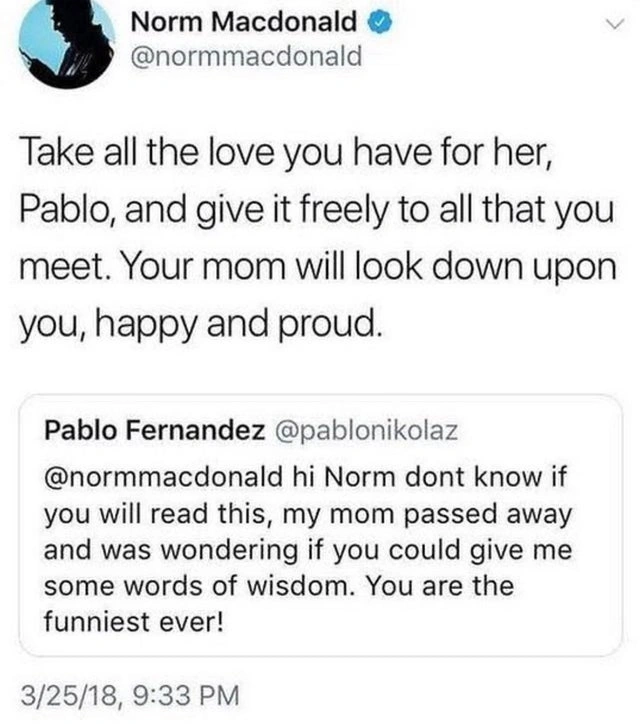Click "funniest ever!" in the quoted tweet
640x724 pixels.
tap(135, 620)
